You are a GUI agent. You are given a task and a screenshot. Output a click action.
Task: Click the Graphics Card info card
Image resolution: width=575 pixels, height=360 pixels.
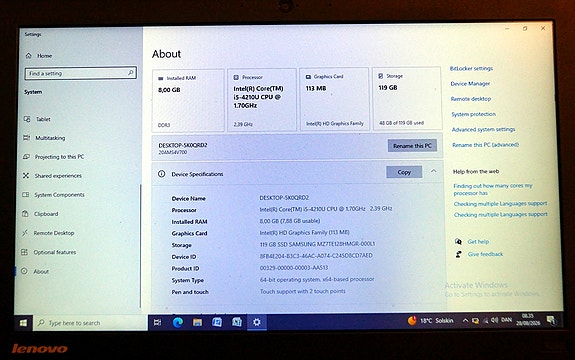334,98
